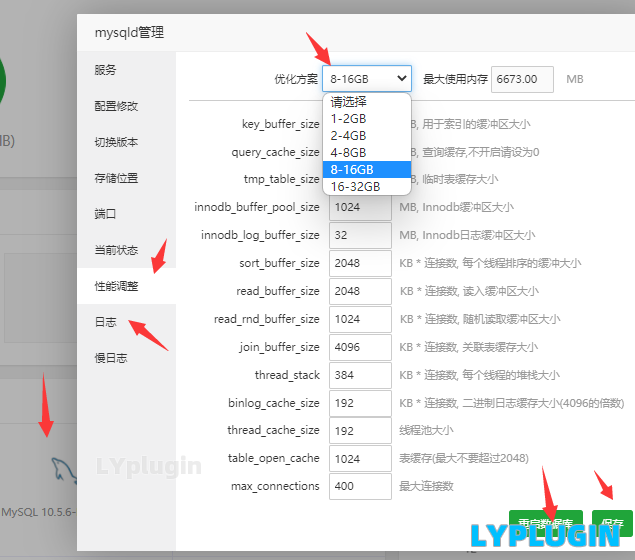635x560 pixels.
Task: Edit the thread_cache_size input field
Action: [360, 431]
